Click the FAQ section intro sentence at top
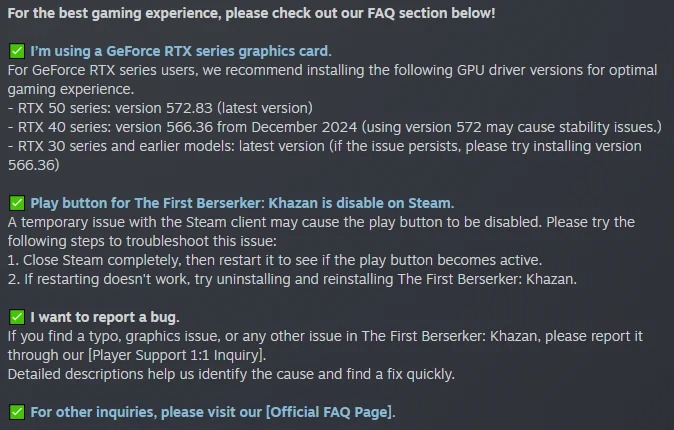Viewport: 674px width, 430px height. click(251, 13)
